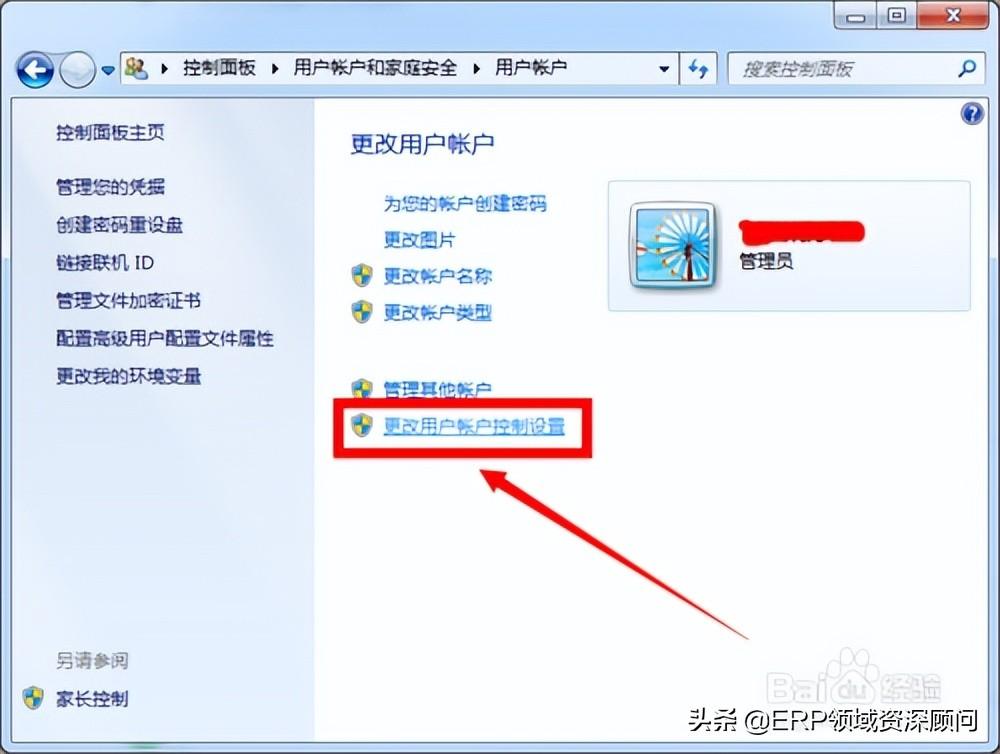Click 为您的帐户创建密码 link
This screenshot has width=1000, height=754.
pyautogui.click(x=465, y=203)
